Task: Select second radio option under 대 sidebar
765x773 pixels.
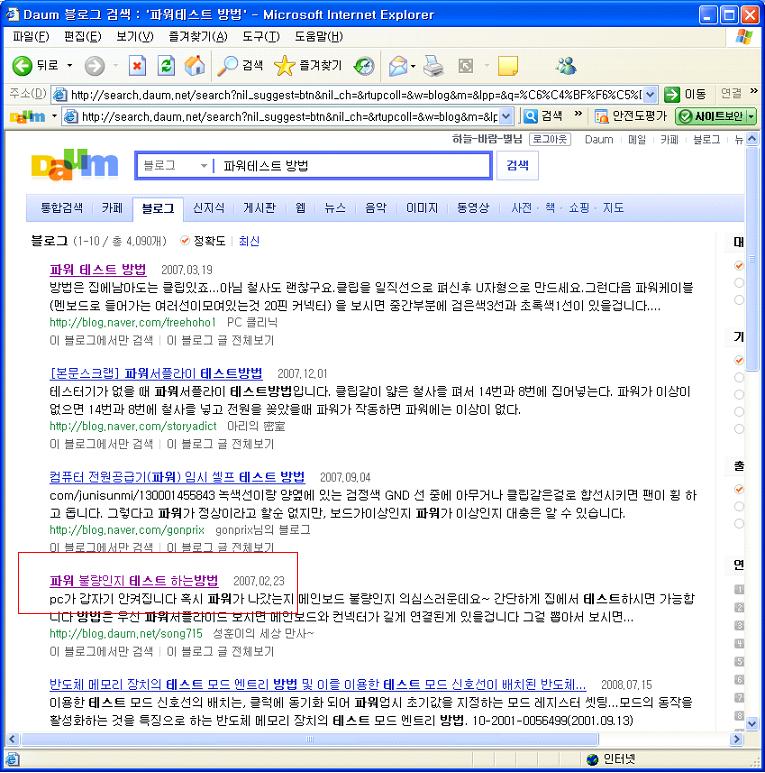Action: [x=738, y=282]
